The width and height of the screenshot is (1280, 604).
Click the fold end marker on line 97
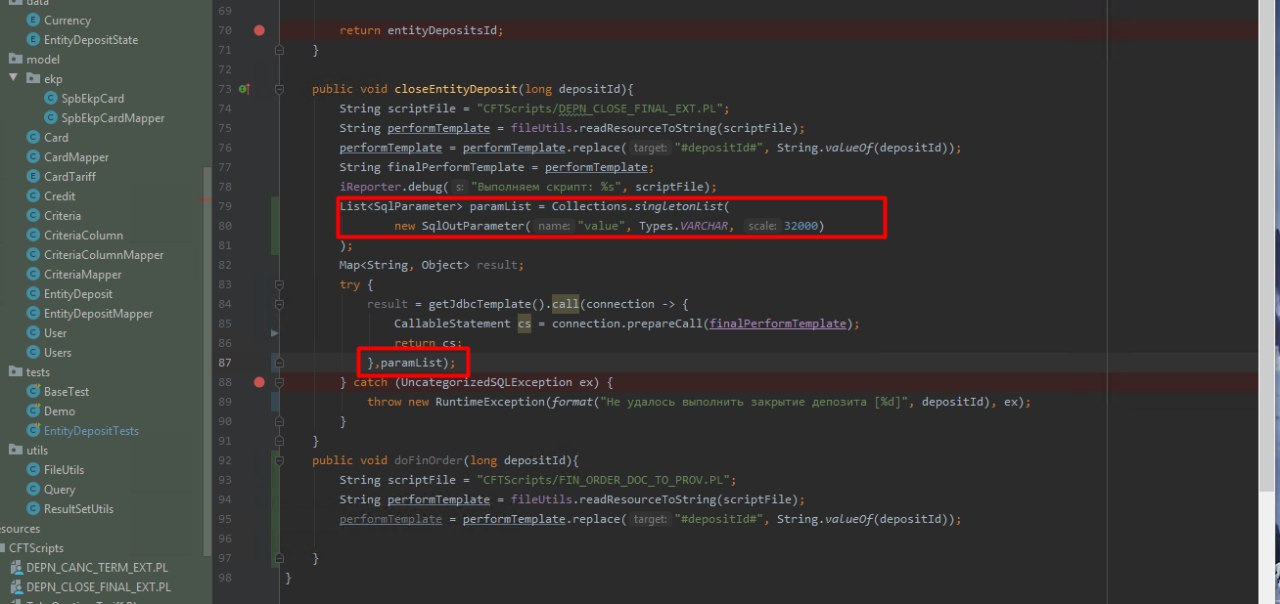(x=279, y=558)
